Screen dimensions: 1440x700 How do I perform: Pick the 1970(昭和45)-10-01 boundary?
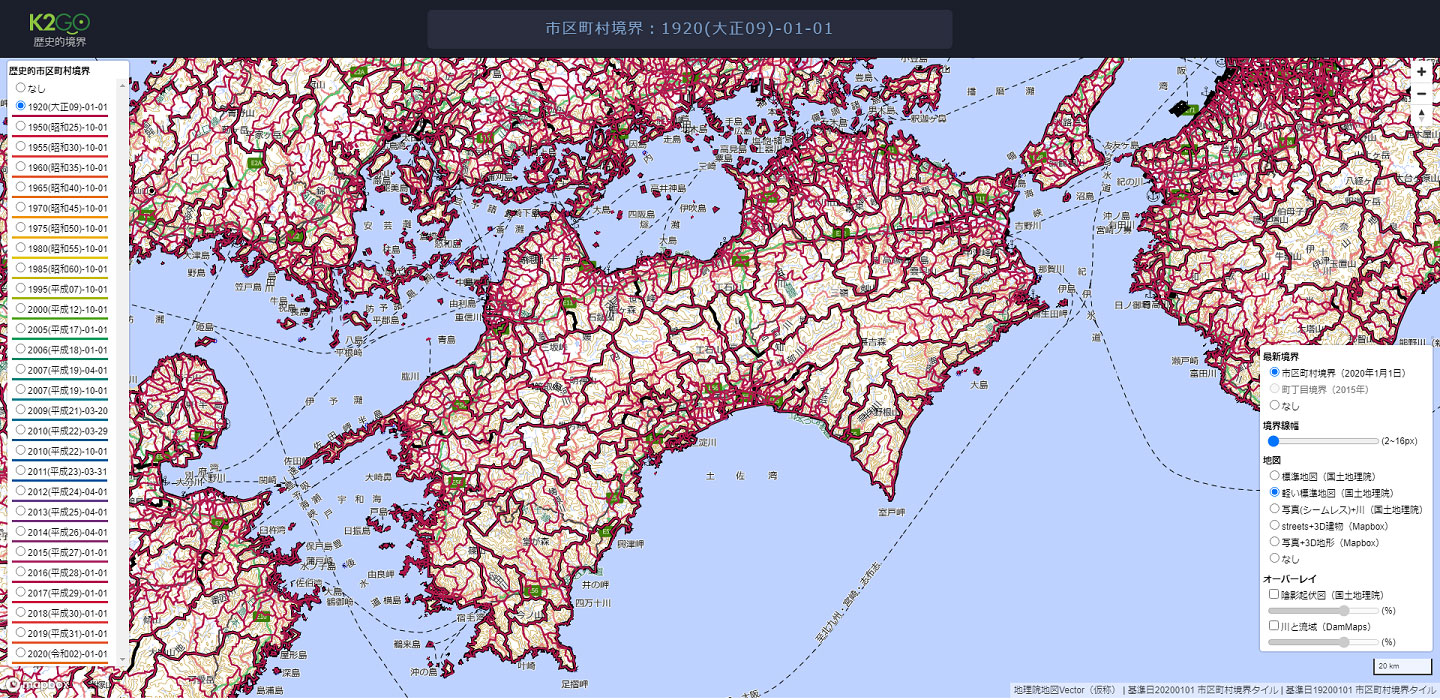21,208
